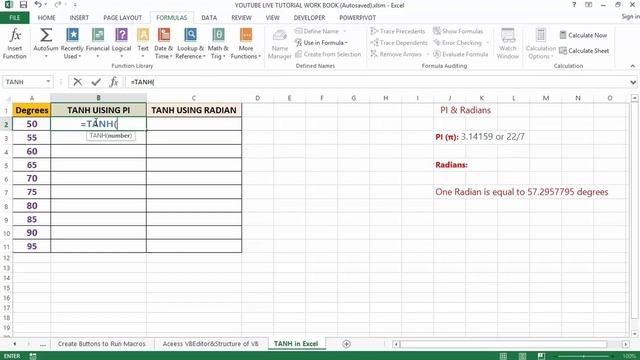The image size is (640, 360).
Task: Add a new sheet with plus icon
Action: (347, 344)
